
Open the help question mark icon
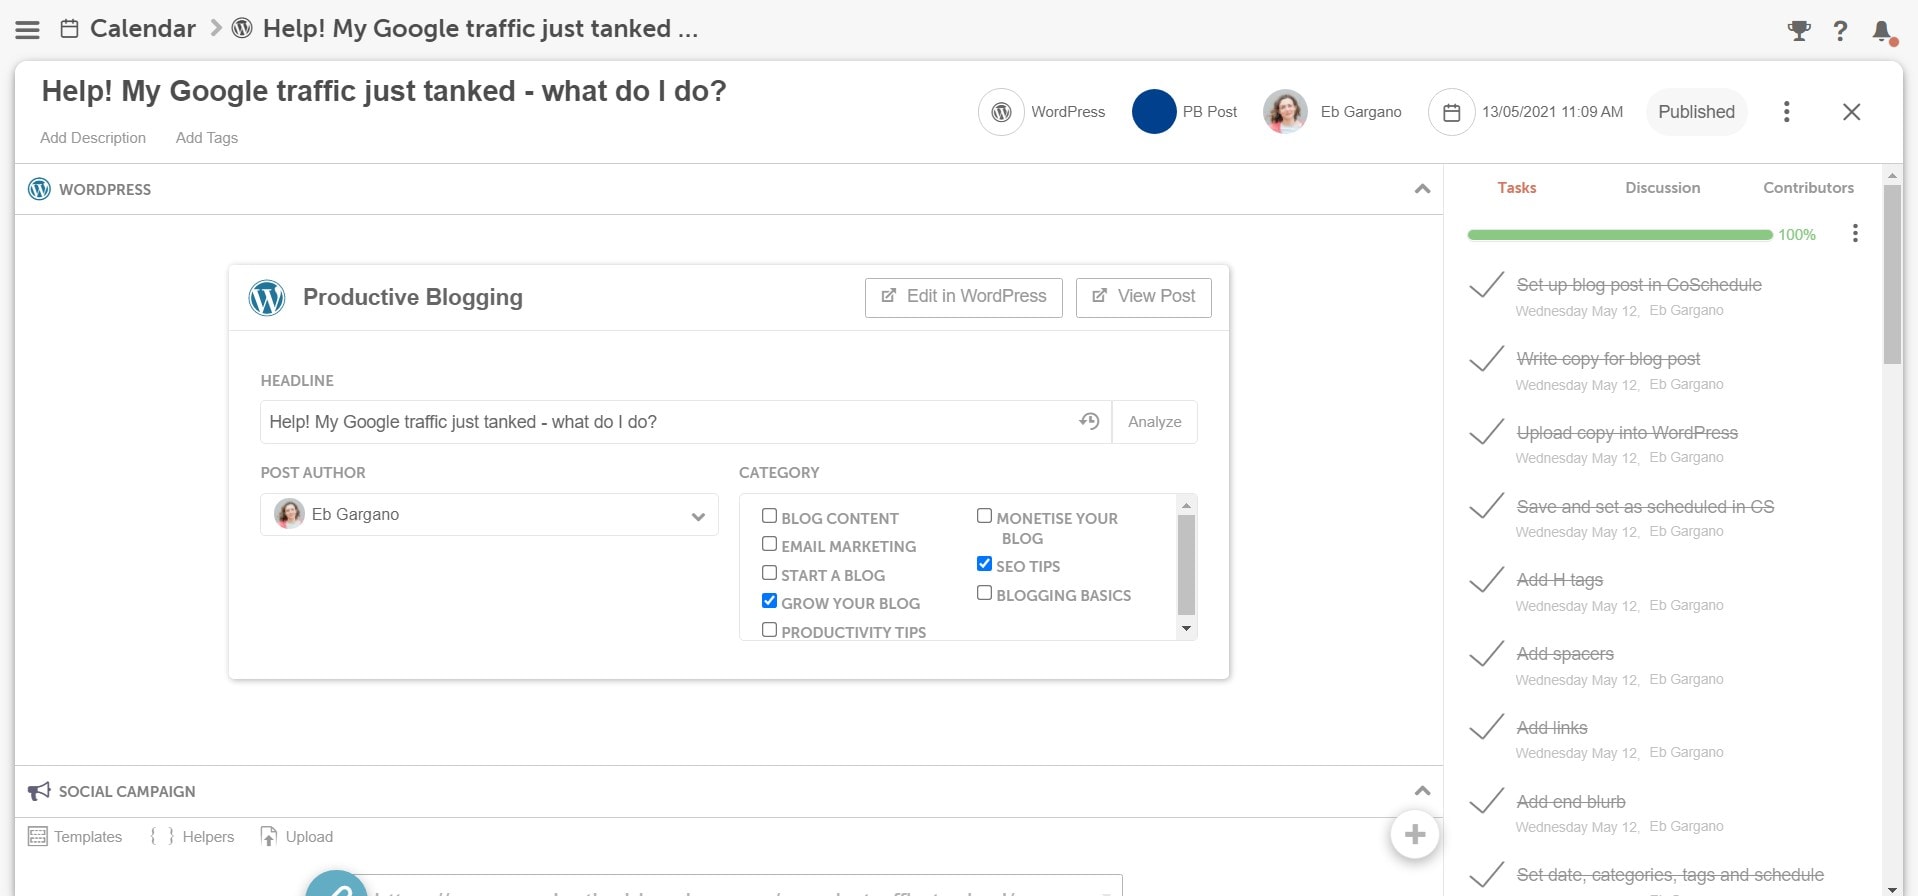tap(1840, 31)
